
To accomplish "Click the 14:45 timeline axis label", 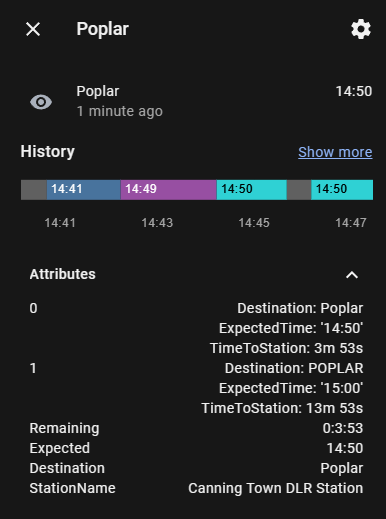I will coord(254,223).
